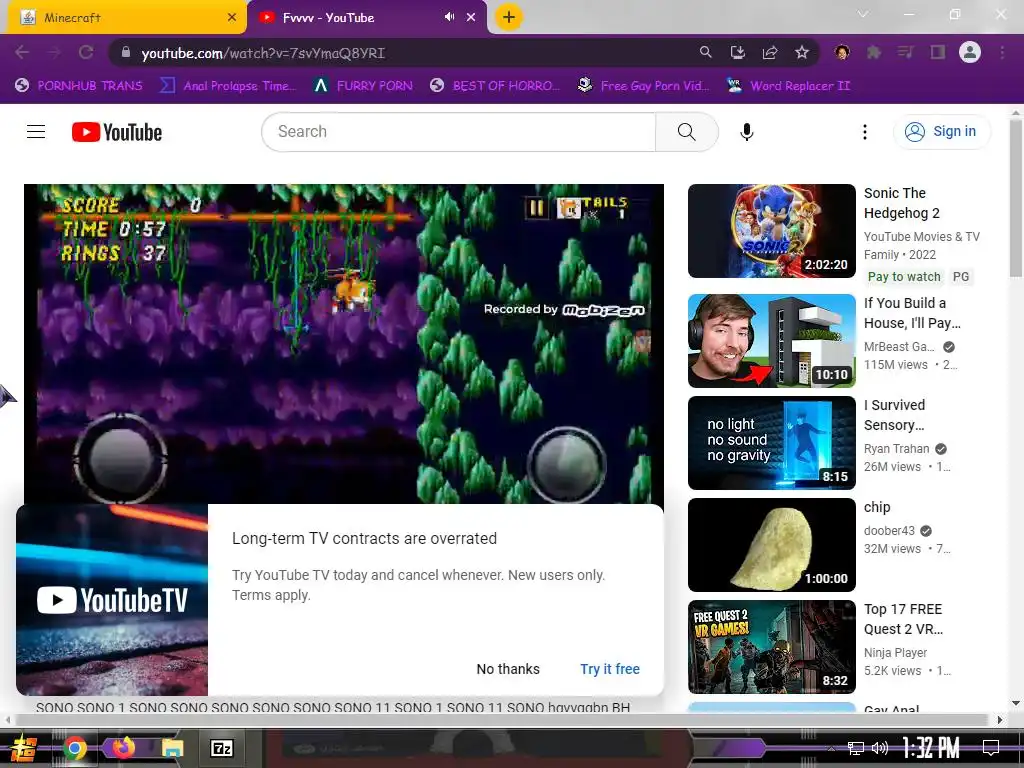This screenshot has height=768, width=1024.
Task: Click No thanks on YouTube TV promo
Action: point(508,669)
